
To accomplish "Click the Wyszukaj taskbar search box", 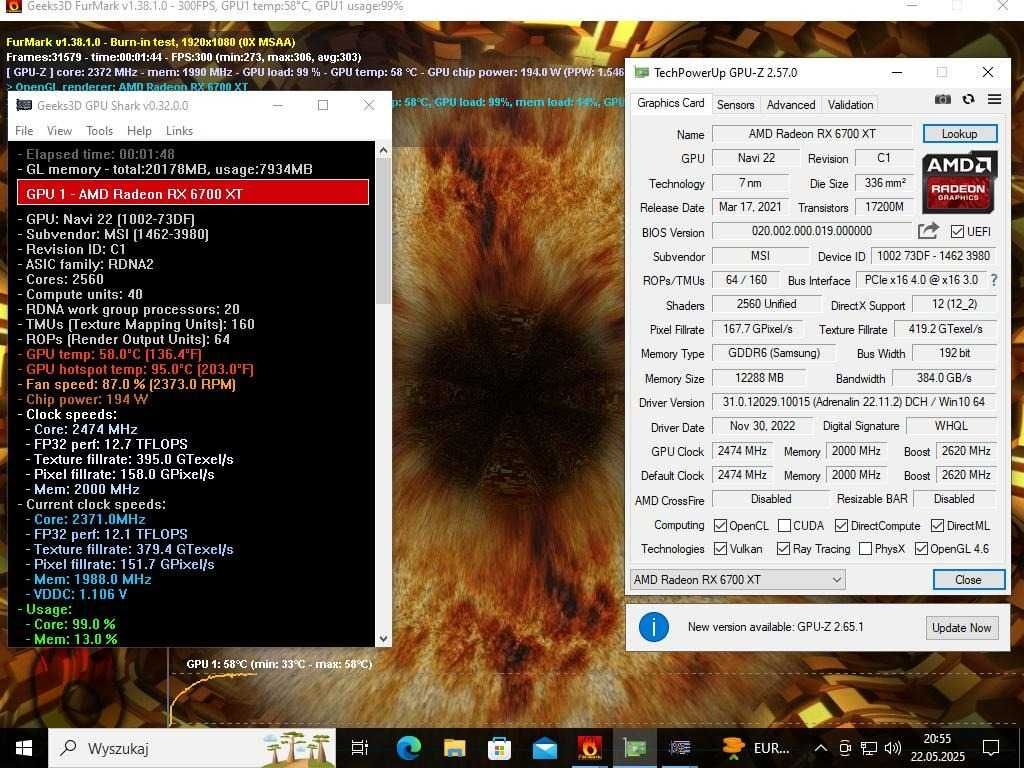I will (x=192, y=748).
